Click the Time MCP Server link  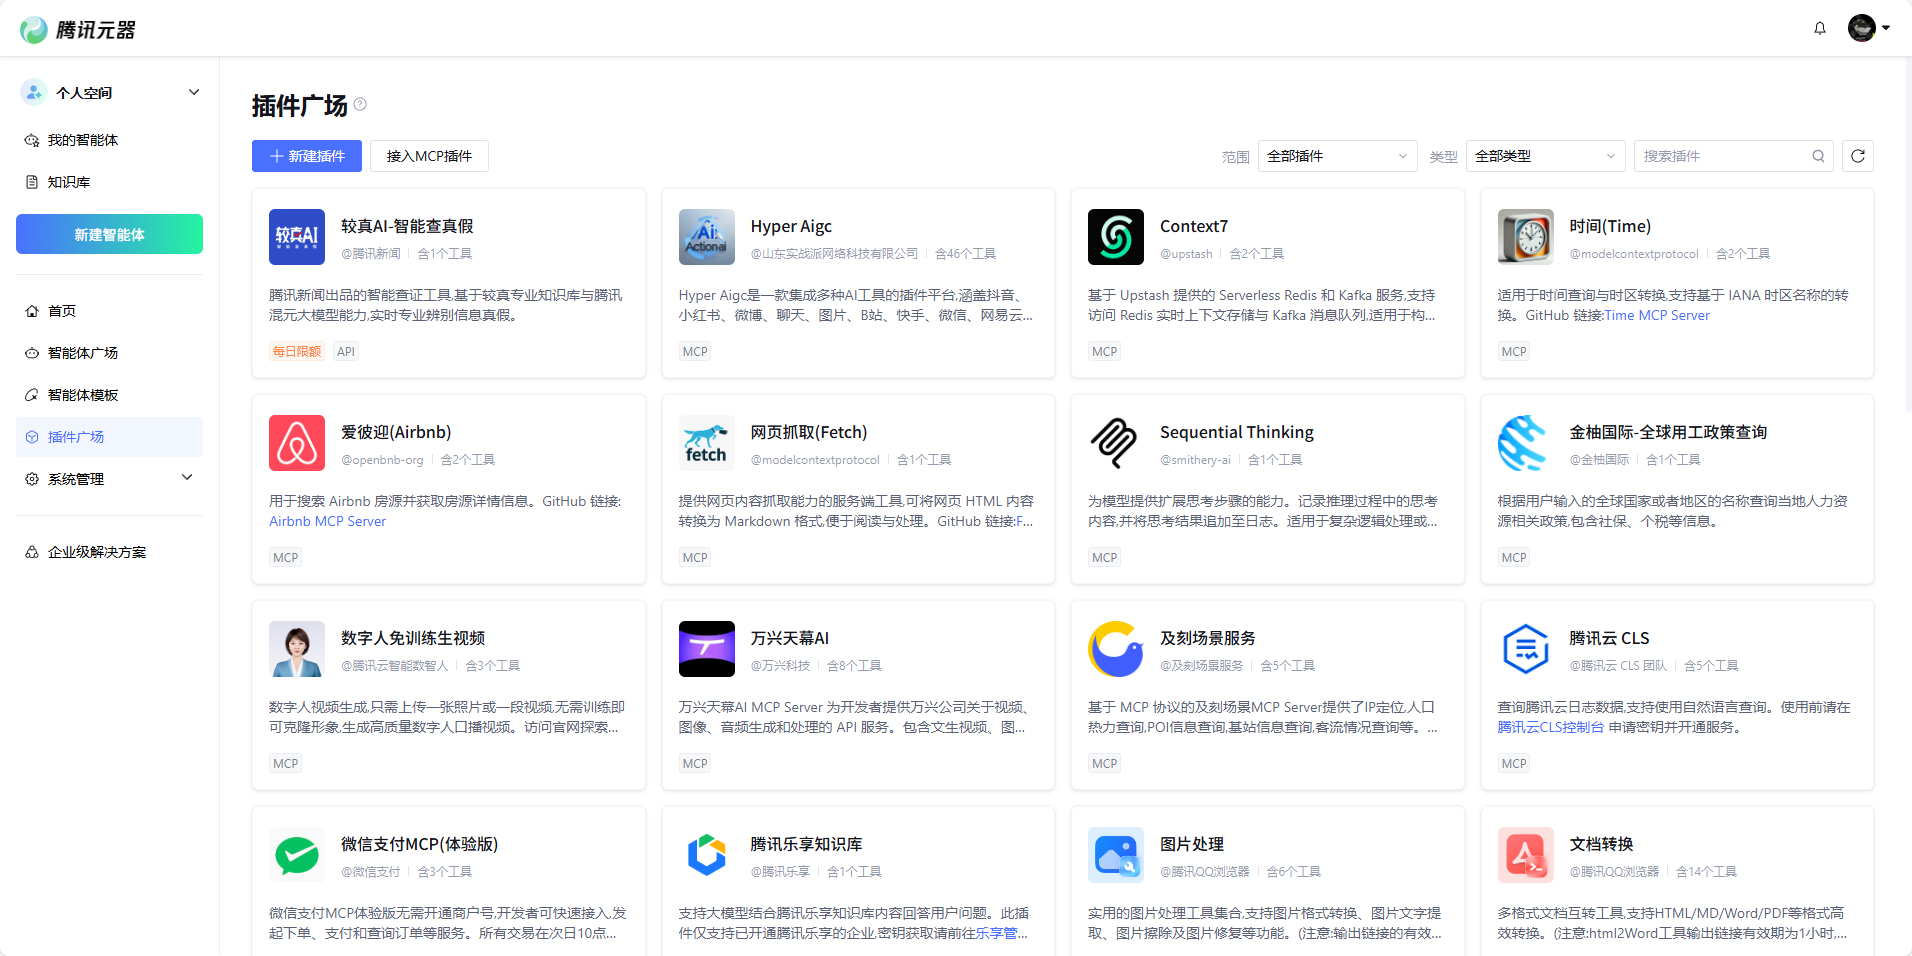[1657, 315]
